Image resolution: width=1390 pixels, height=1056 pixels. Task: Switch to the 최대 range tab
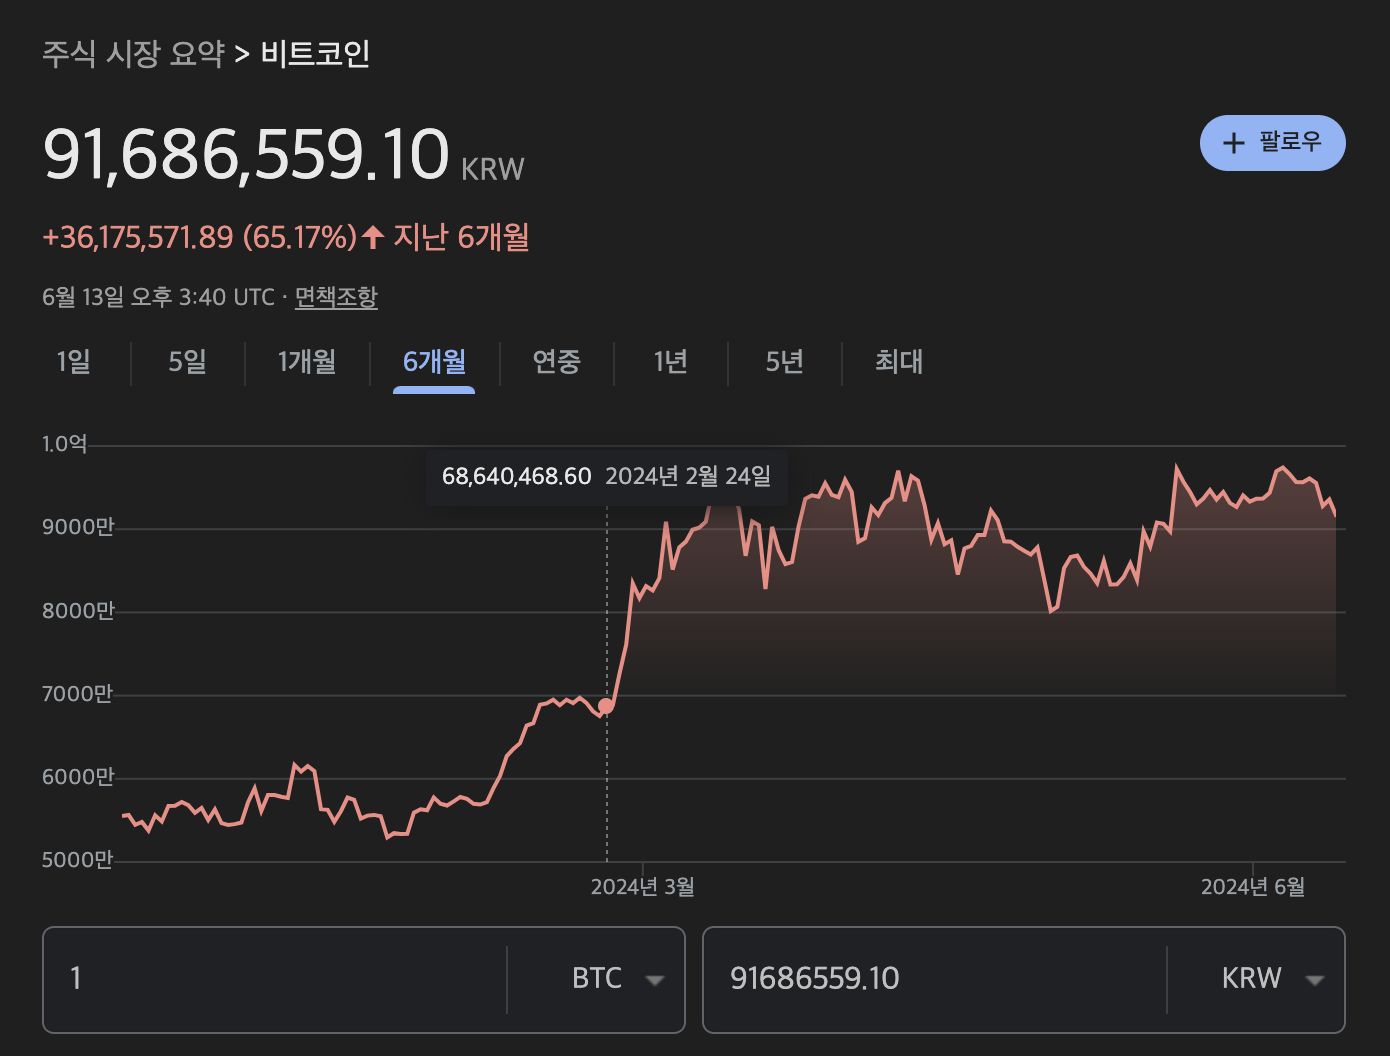pos(899,362)
